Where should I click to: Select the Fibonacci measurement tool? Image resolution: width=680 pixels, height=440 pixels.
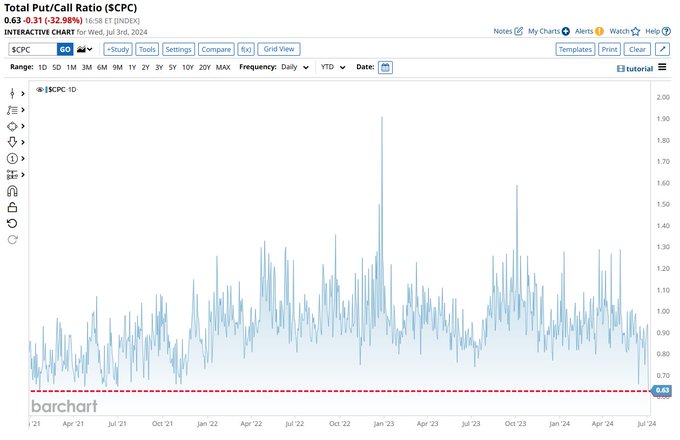(x=12, y=175)
